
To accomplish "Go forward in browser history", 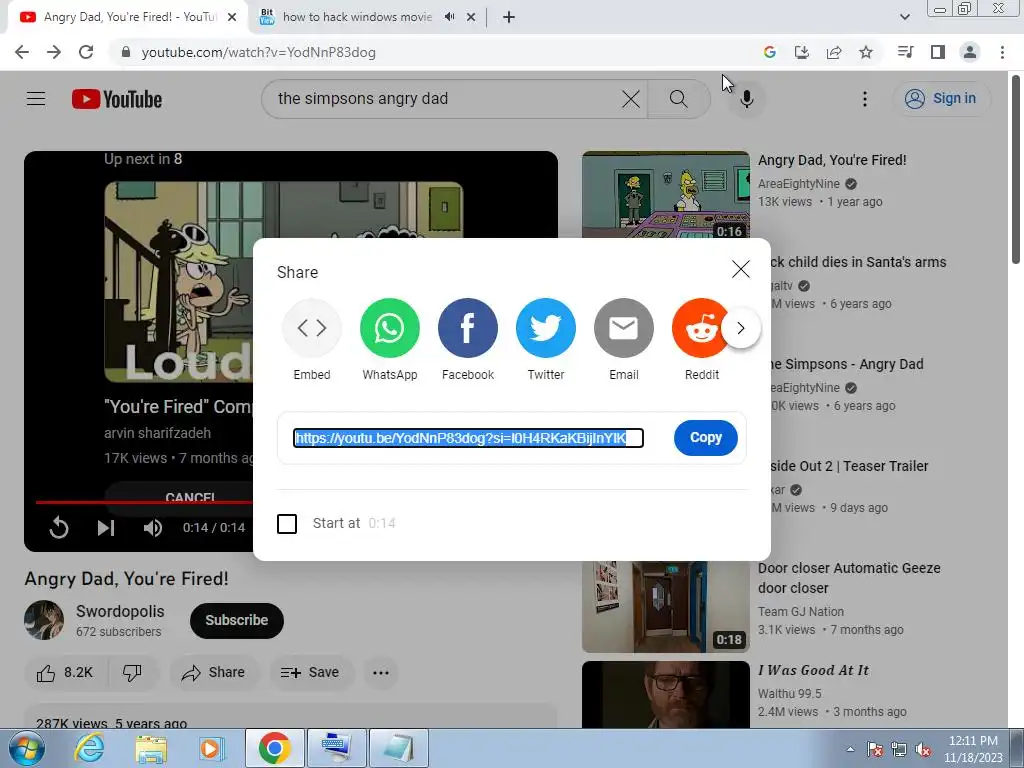I will pos(54,52).
